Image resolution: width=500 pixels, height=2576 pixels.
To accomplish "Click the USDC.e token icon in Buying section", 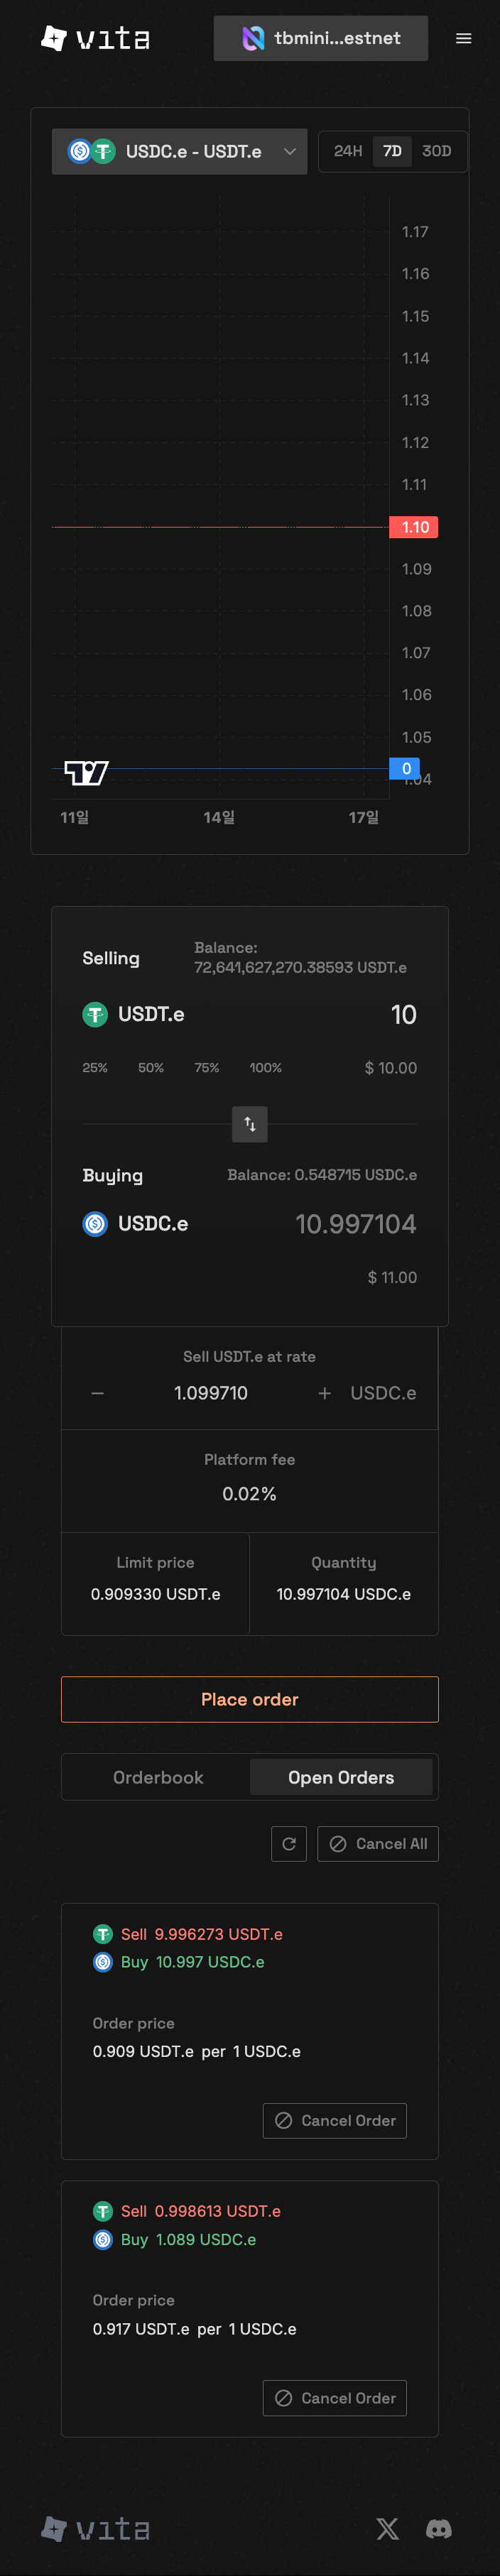I will (96, 1223).
